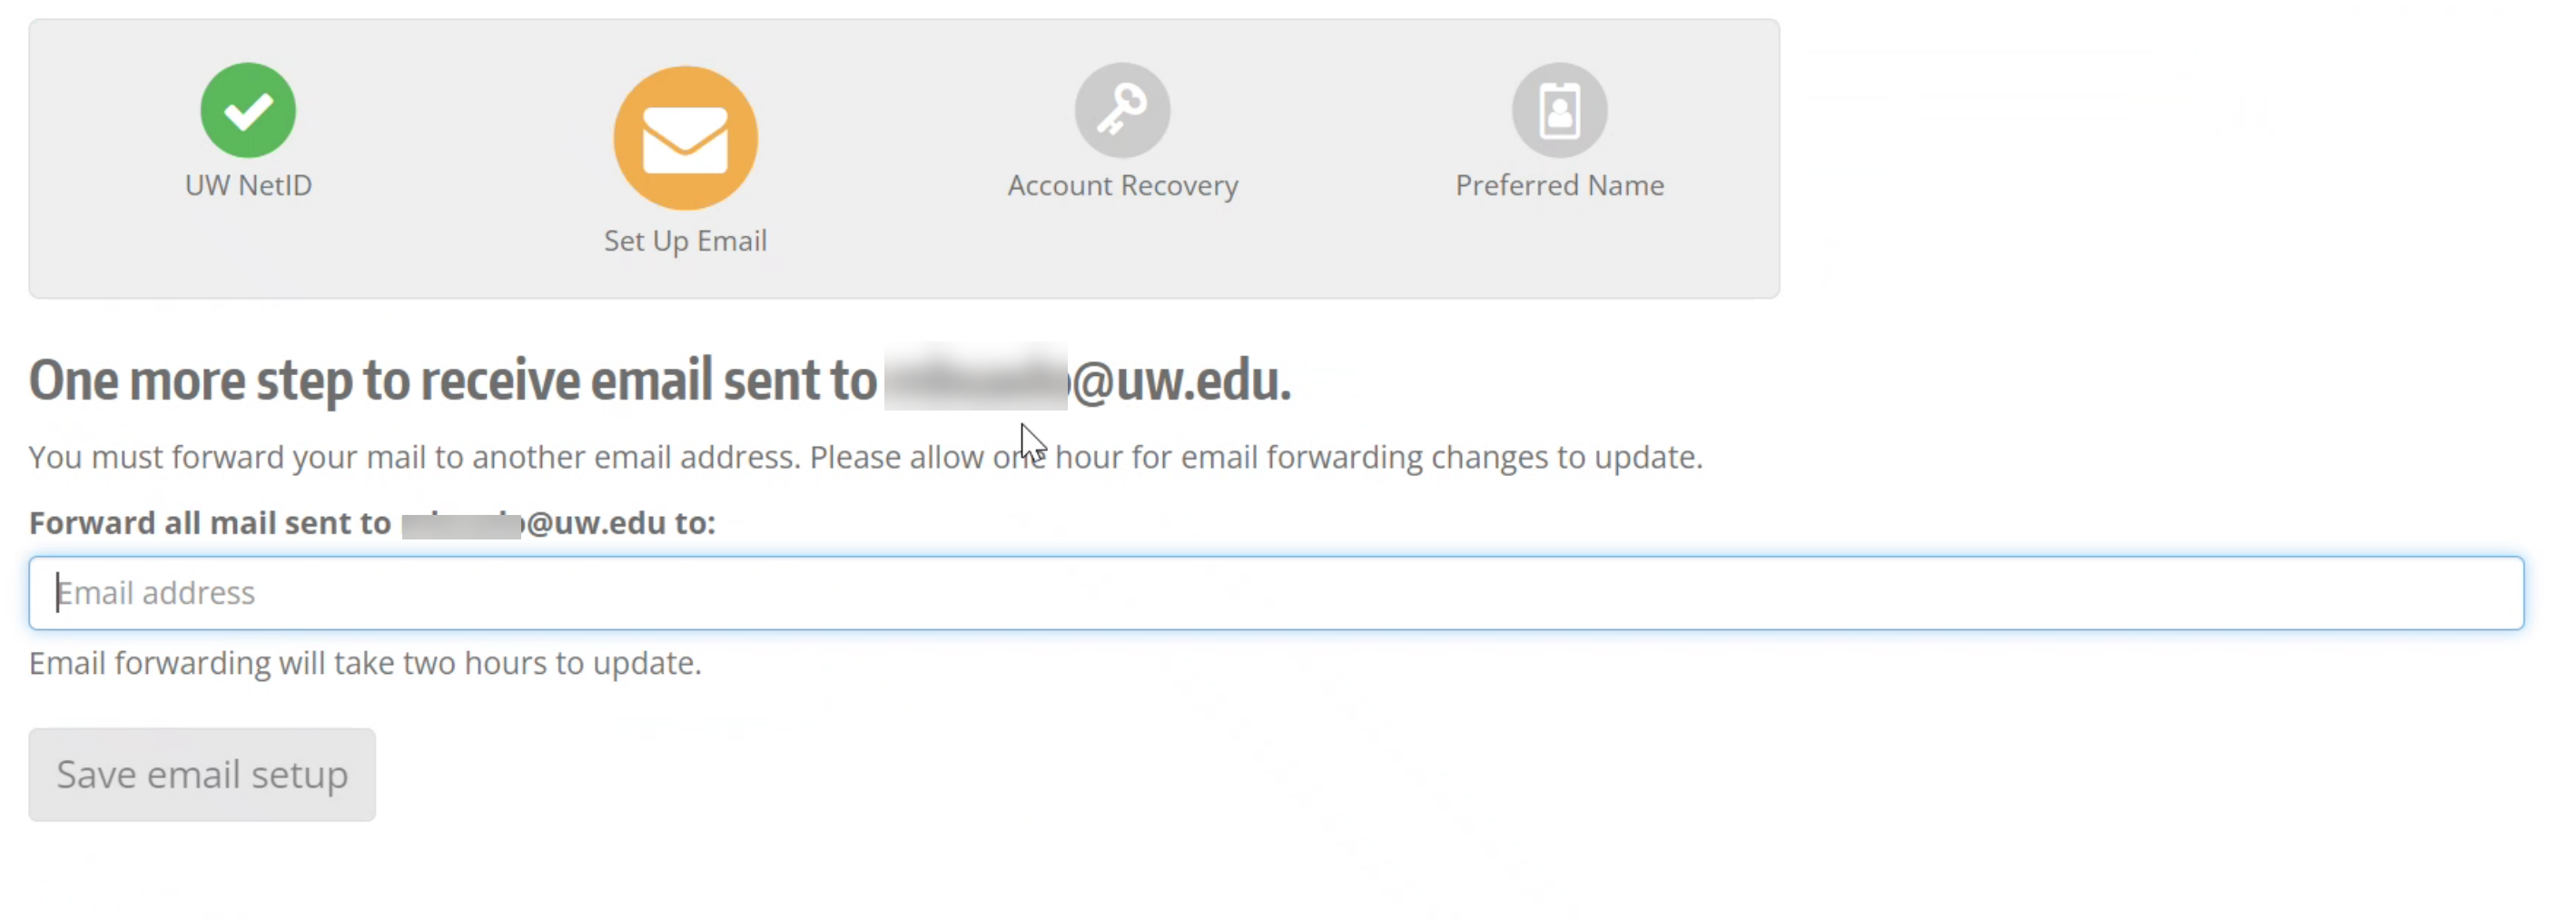Click the "You must forward your mail" paragraph
The height and width of the screenshot is (920, 2576).
[x=414, y=458]
